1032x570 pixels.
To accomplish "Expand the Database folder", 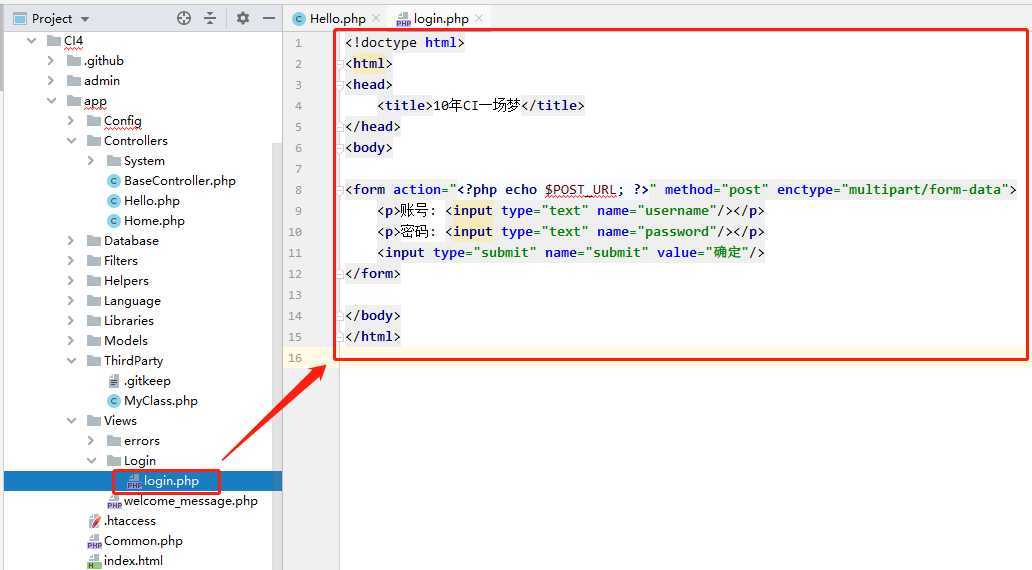I will pos(70,240).
